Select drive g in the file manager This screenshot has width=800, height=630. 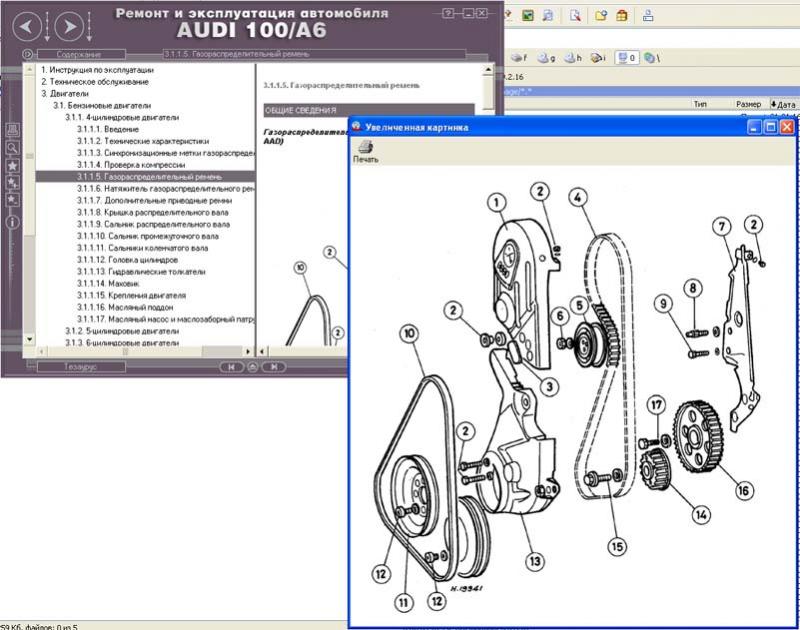point(546,58)
